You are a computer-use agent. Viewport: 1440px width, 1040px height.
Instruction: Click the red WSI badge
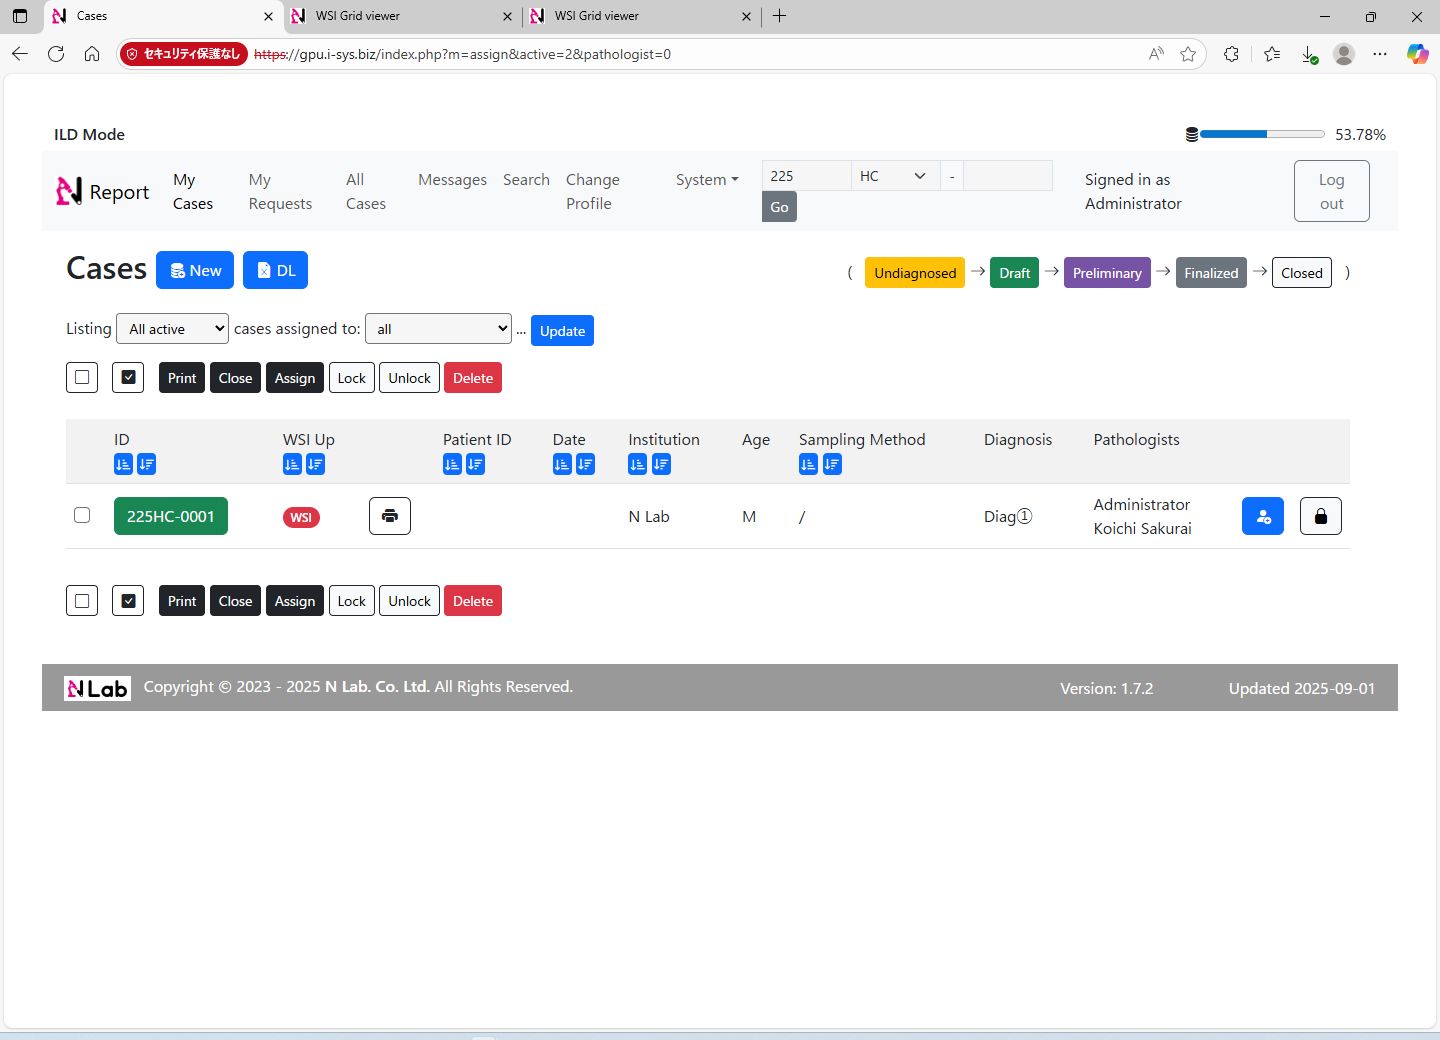(x=301, y=517)
